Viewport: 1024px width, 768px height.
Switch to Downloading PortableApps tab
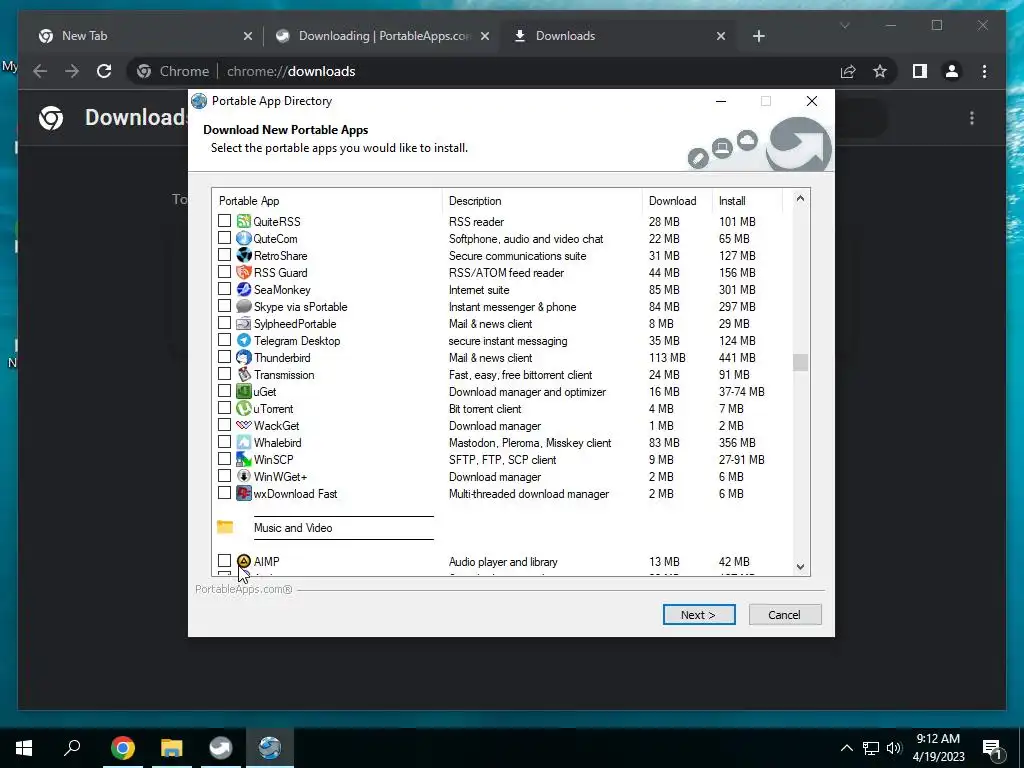[x=383, y=36]
